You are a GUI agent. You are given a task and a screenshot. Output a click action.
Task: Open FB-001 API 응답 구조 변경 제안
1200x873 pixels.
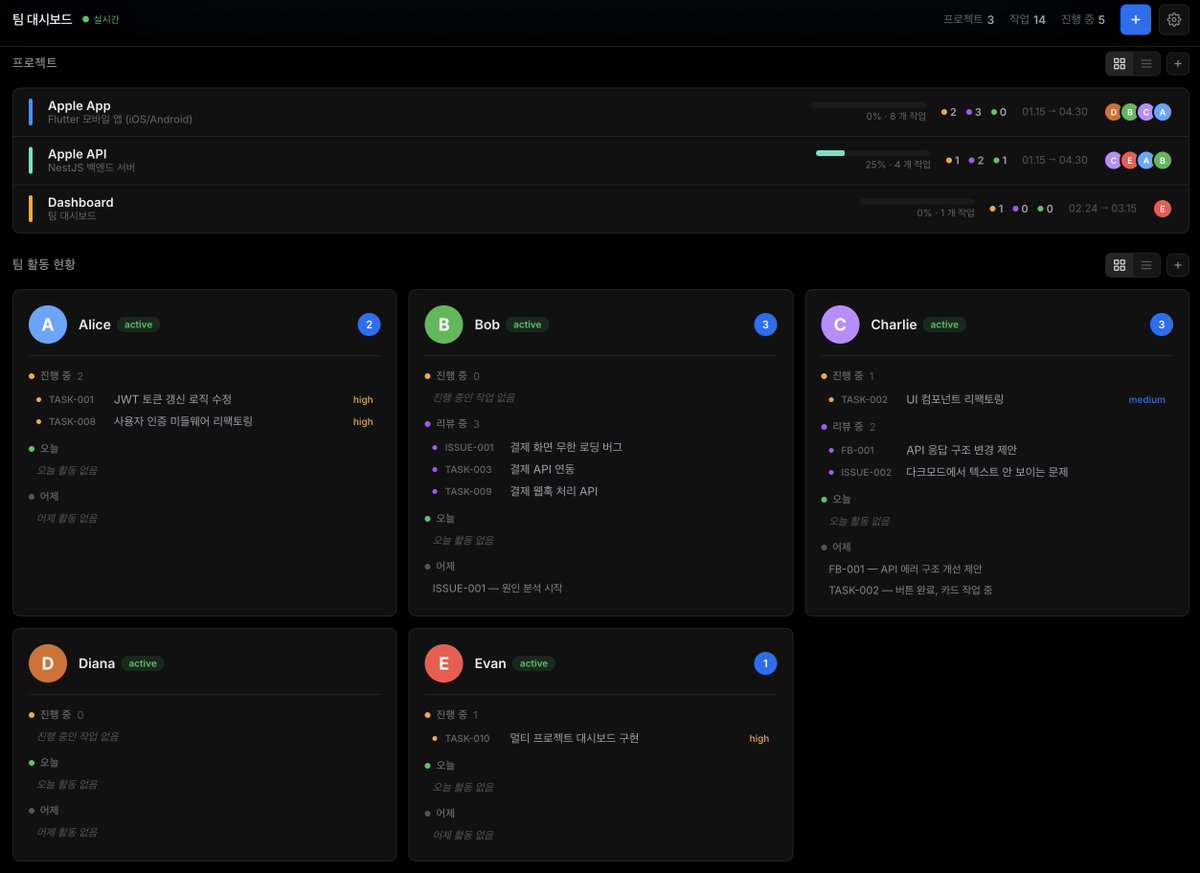click(x=997, y=450)
